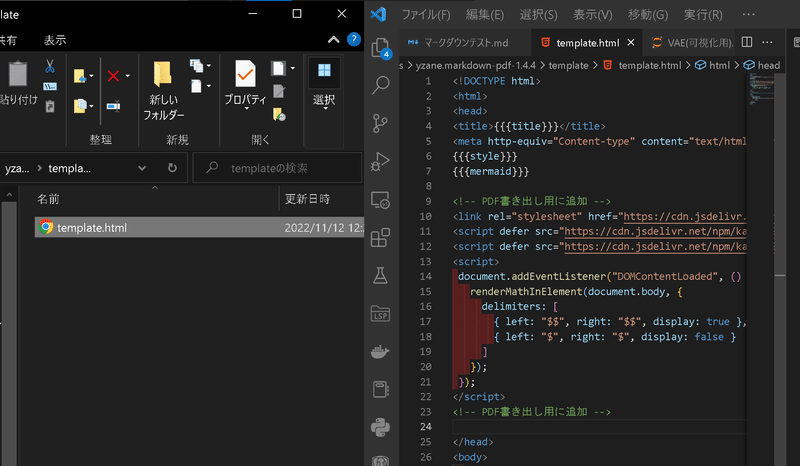Viewport: 800px width, 466px height.
Task: Close the template.html editor tab
Action: [x=631, y=42]
